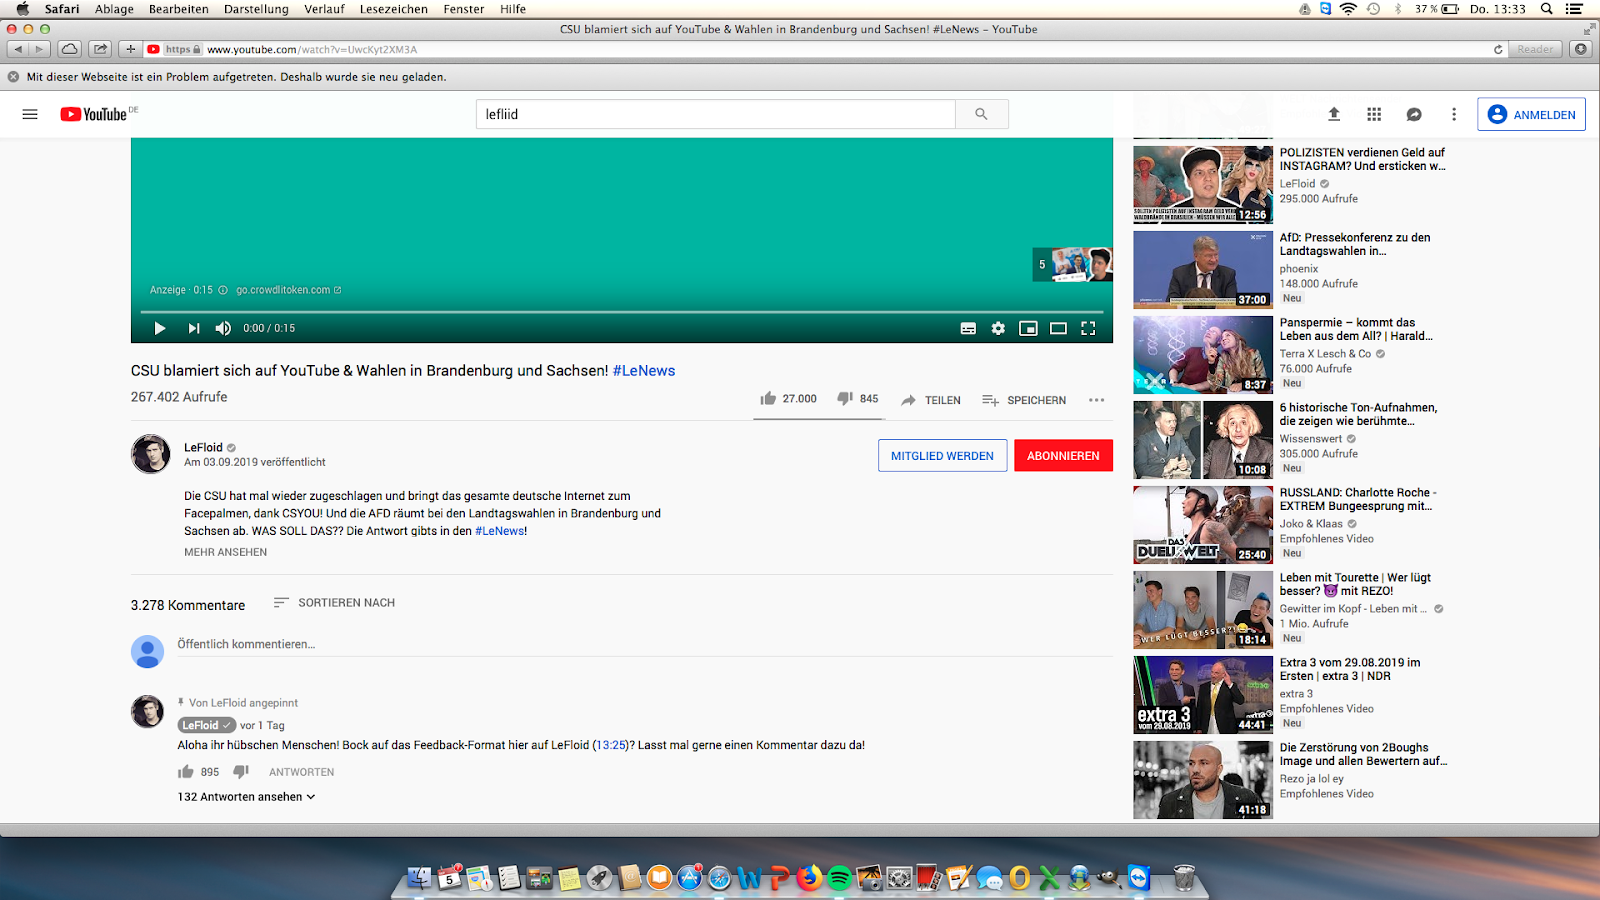Open Leben mit Tourette video title
Screen dimensions: 1600x900
pos(1355,584)
